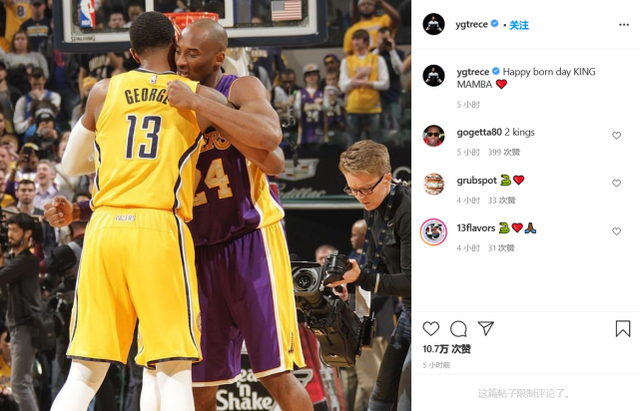640x411 pixels.
Task: Open ygtrece profile from header username
Action: 471,24
